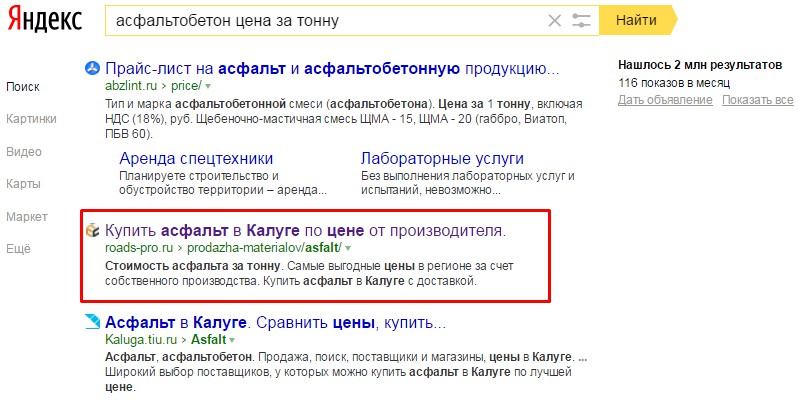This screenshot has height=405, width=799.
Task: Expand the abzlint.ru price/ dropdown arrow
Action: point(208,86)
